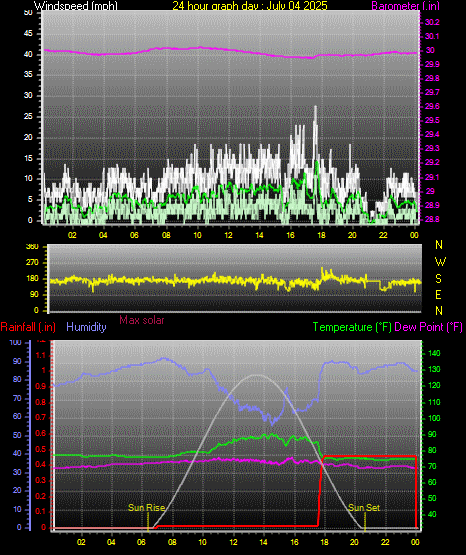Select the 1.1 rainfall axis value
Image resolution: width=466 pixels, height=555 pixels.
41,355
